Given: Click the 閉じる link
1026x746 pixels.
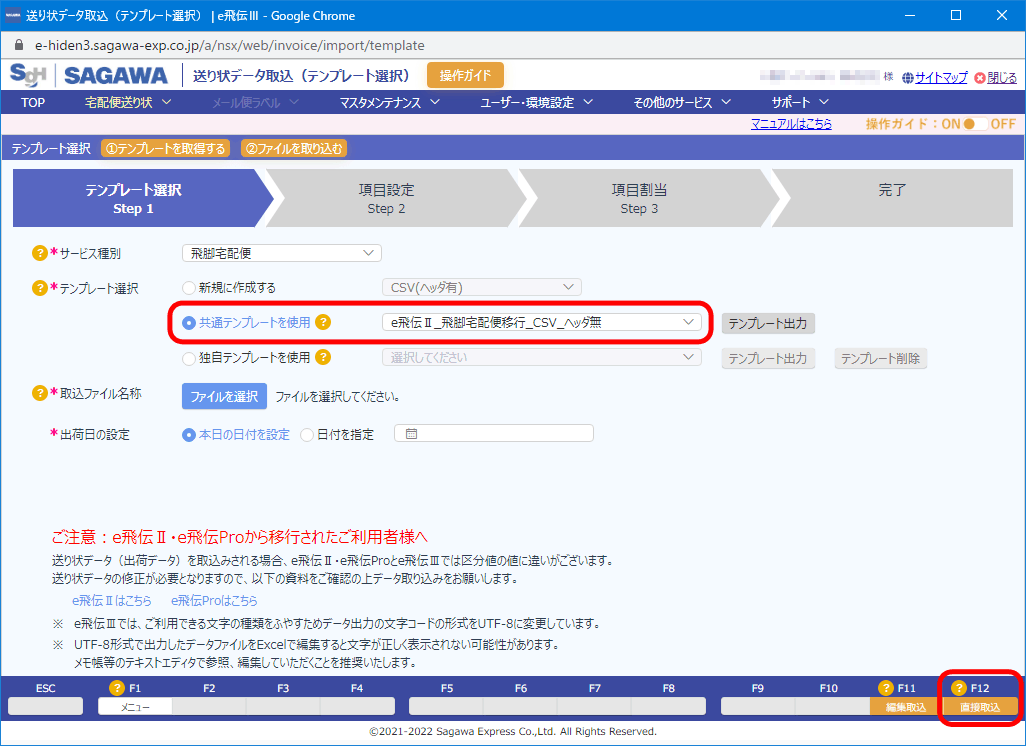Looking at the screenshot, I should point(1002,78).
